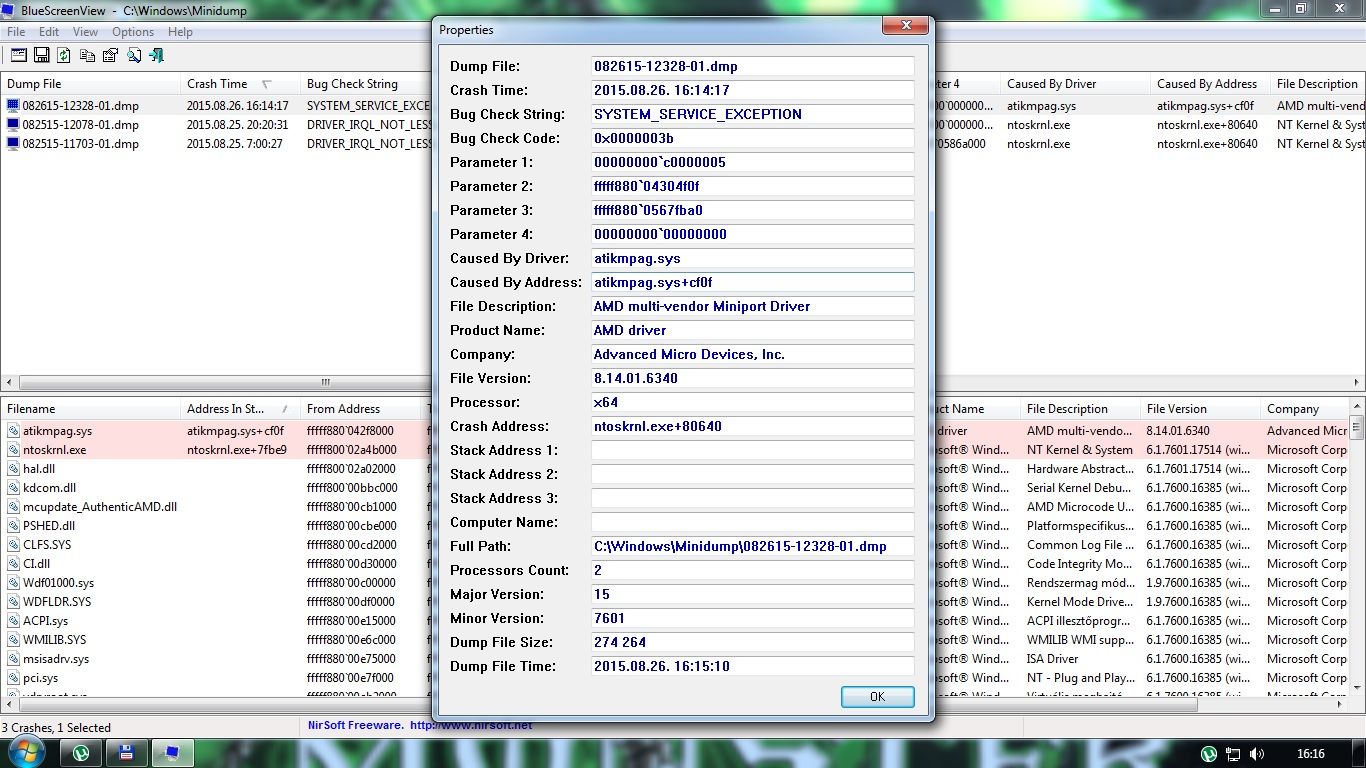Click the empty Computer Name field

pos(753,522)
